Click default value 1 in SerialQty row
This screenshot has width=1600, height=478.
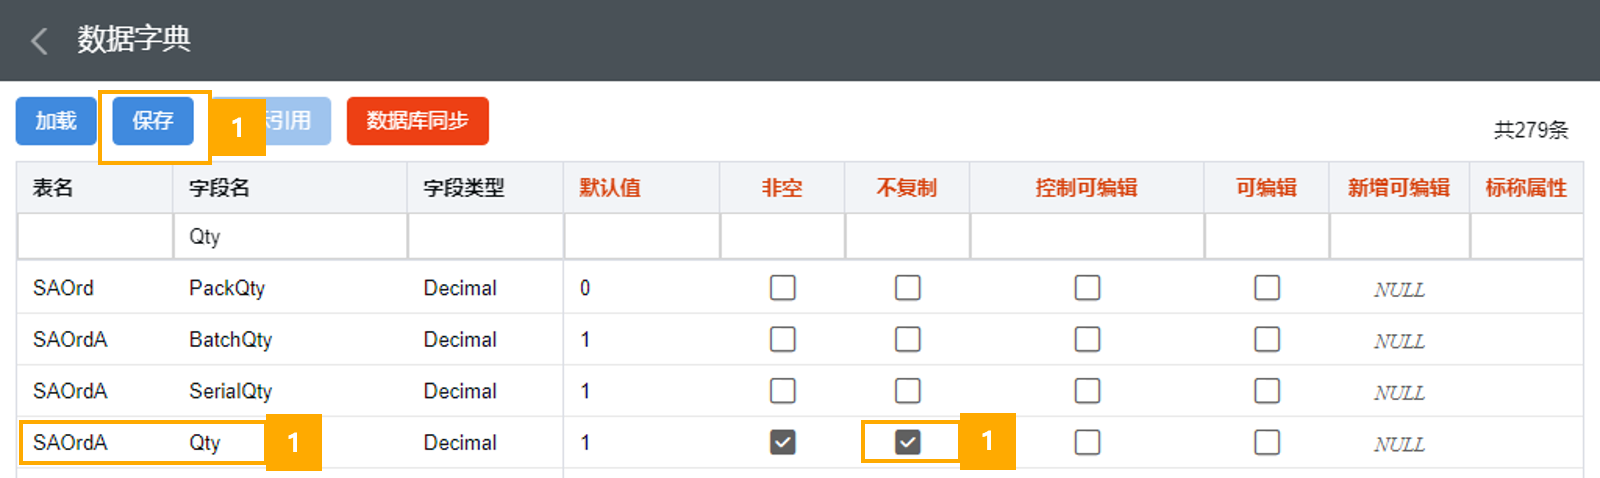click(585, 391)
